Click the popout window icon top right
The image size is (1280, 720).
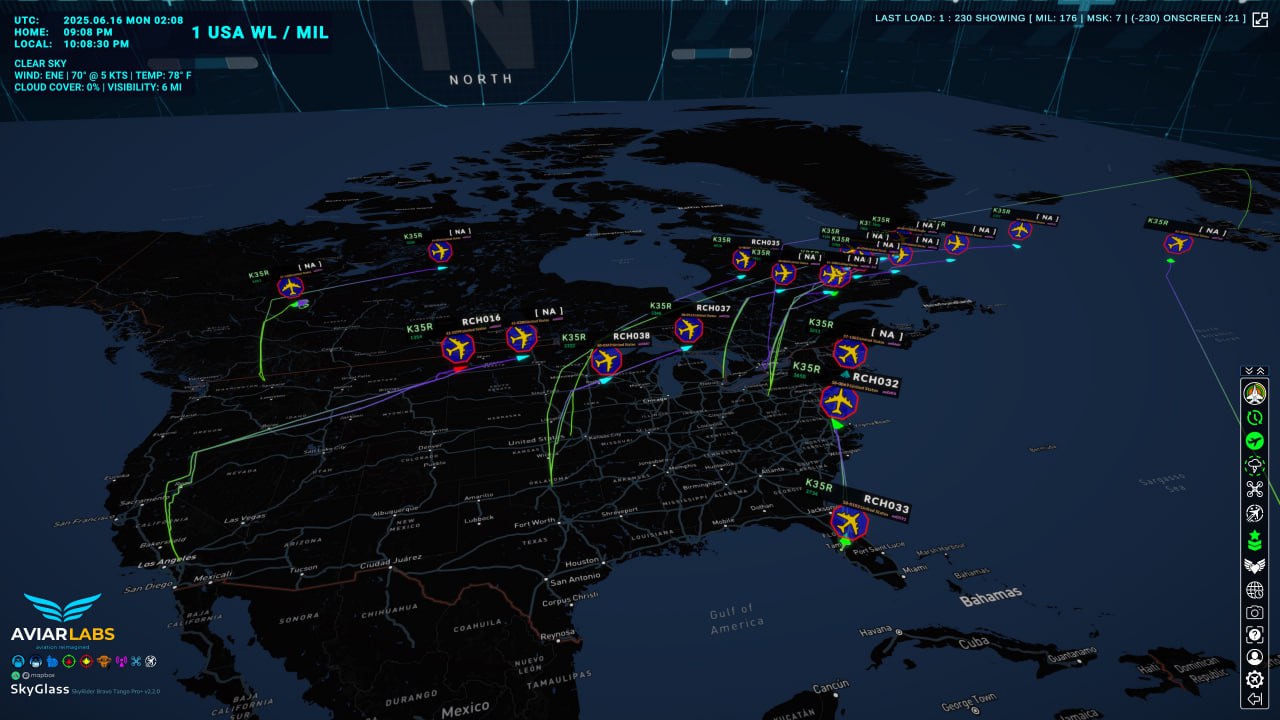click(x=1260, y=19)
